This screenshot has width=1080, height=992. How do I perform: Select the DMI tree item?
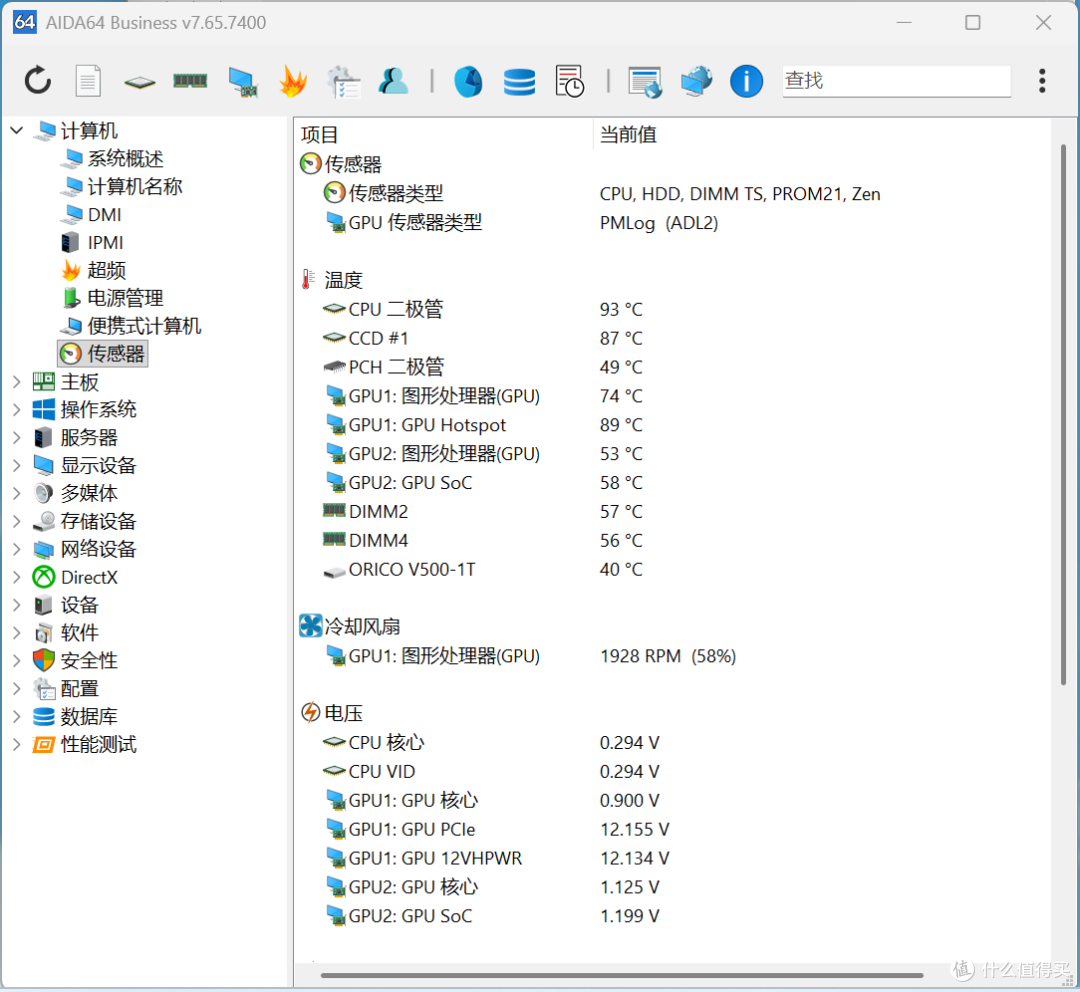pyautogui.click(x=92, y=214)
